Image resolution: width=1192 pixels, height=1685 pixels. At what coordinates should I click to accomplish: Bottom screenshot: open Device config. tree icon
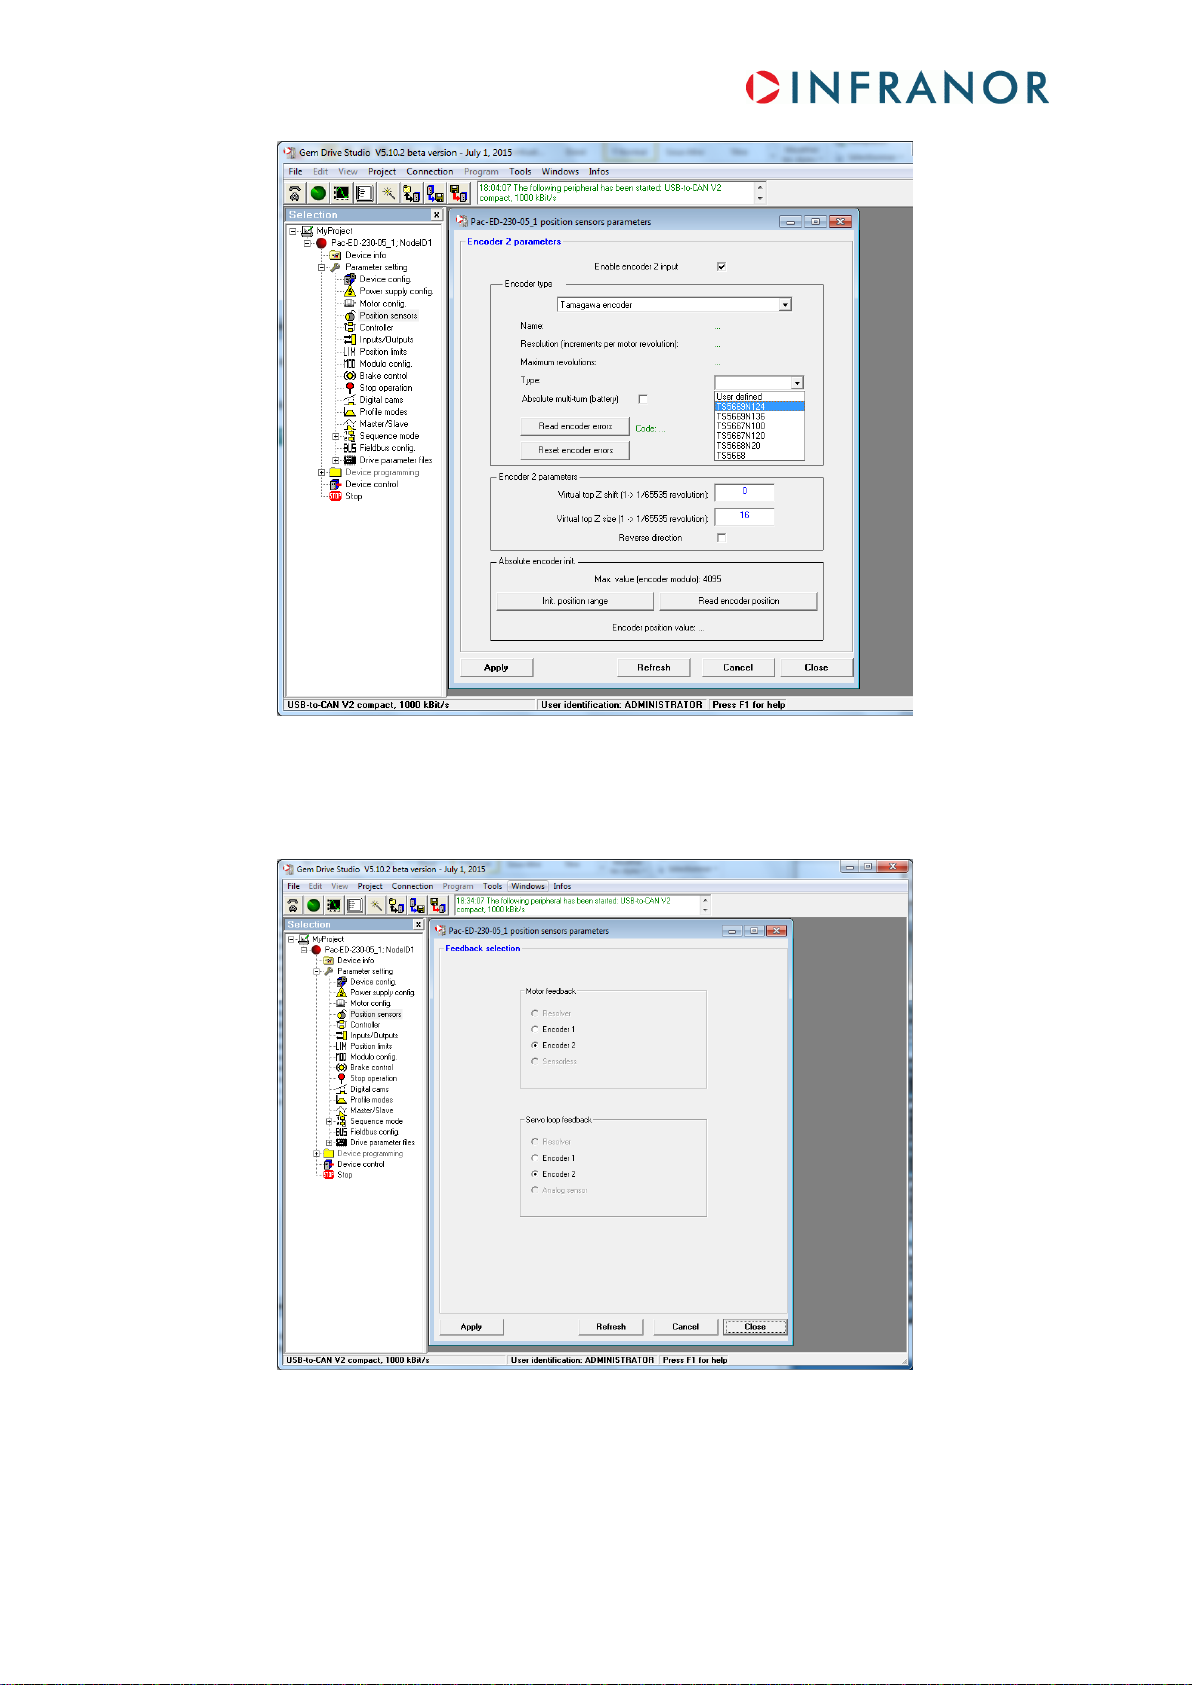tap(341, 982)
